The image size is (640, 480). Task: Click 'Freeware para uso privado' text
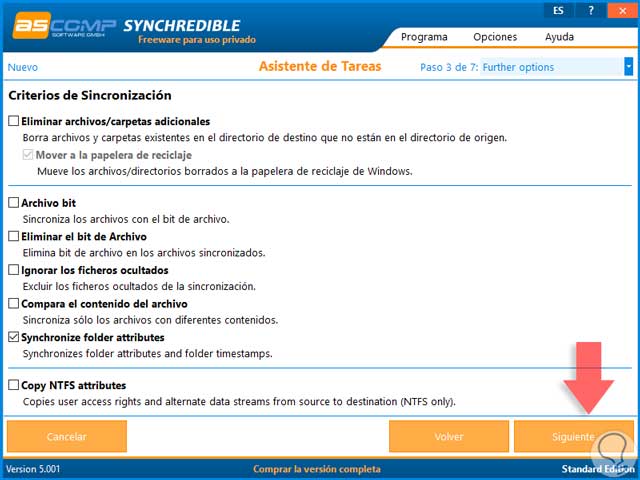[x=197, y=40]
